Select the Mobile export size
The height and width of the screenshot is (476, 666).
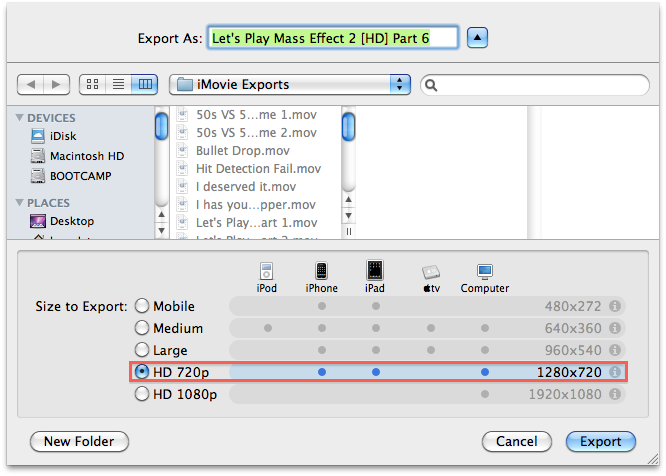point(142,306)
